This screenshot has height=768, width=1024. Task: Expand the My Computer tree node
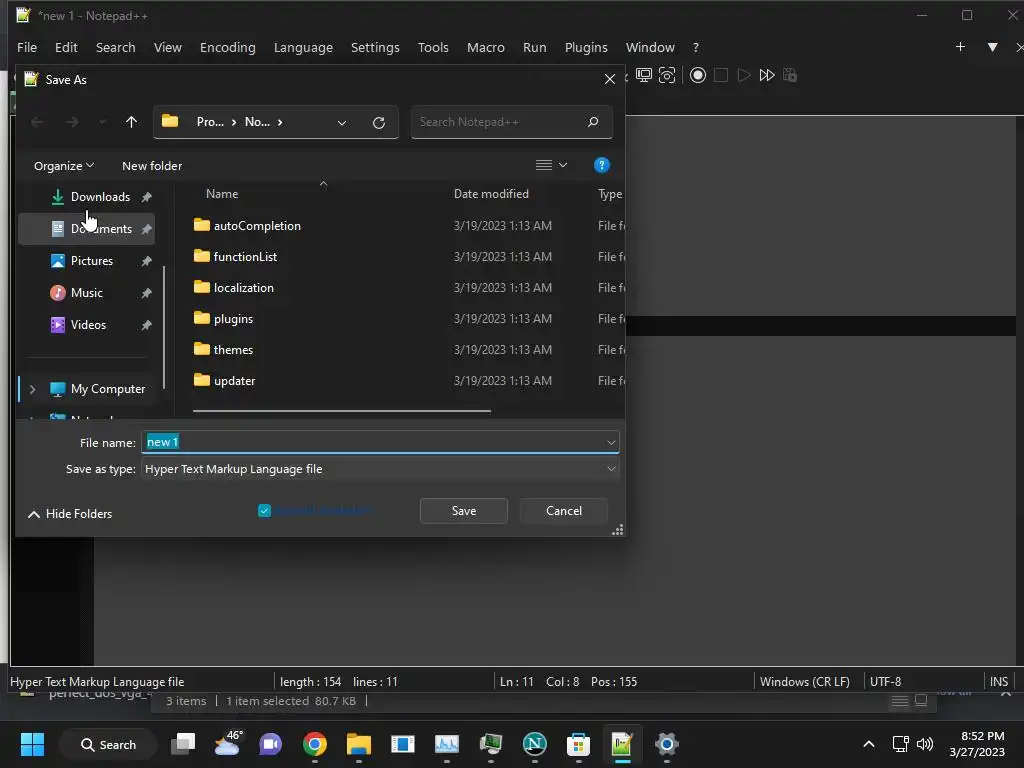click(32, 389)
